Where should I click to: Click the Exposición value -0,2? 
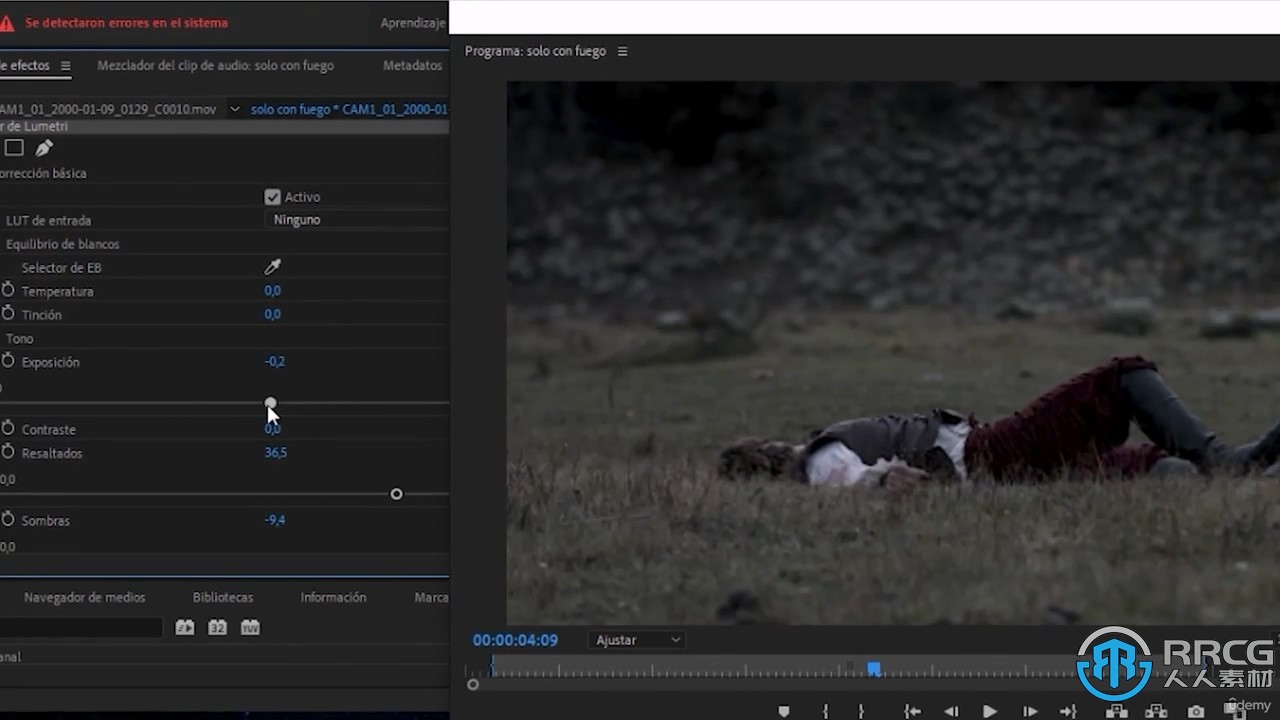274,361
